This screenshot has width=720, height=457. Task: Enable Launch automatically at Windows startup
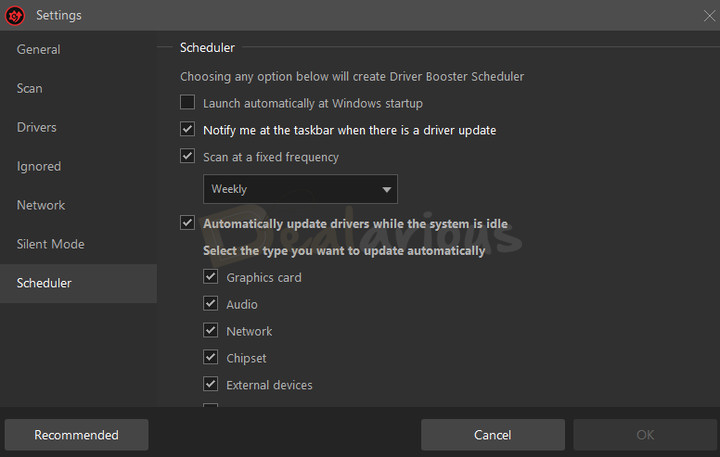click(187, 103)
